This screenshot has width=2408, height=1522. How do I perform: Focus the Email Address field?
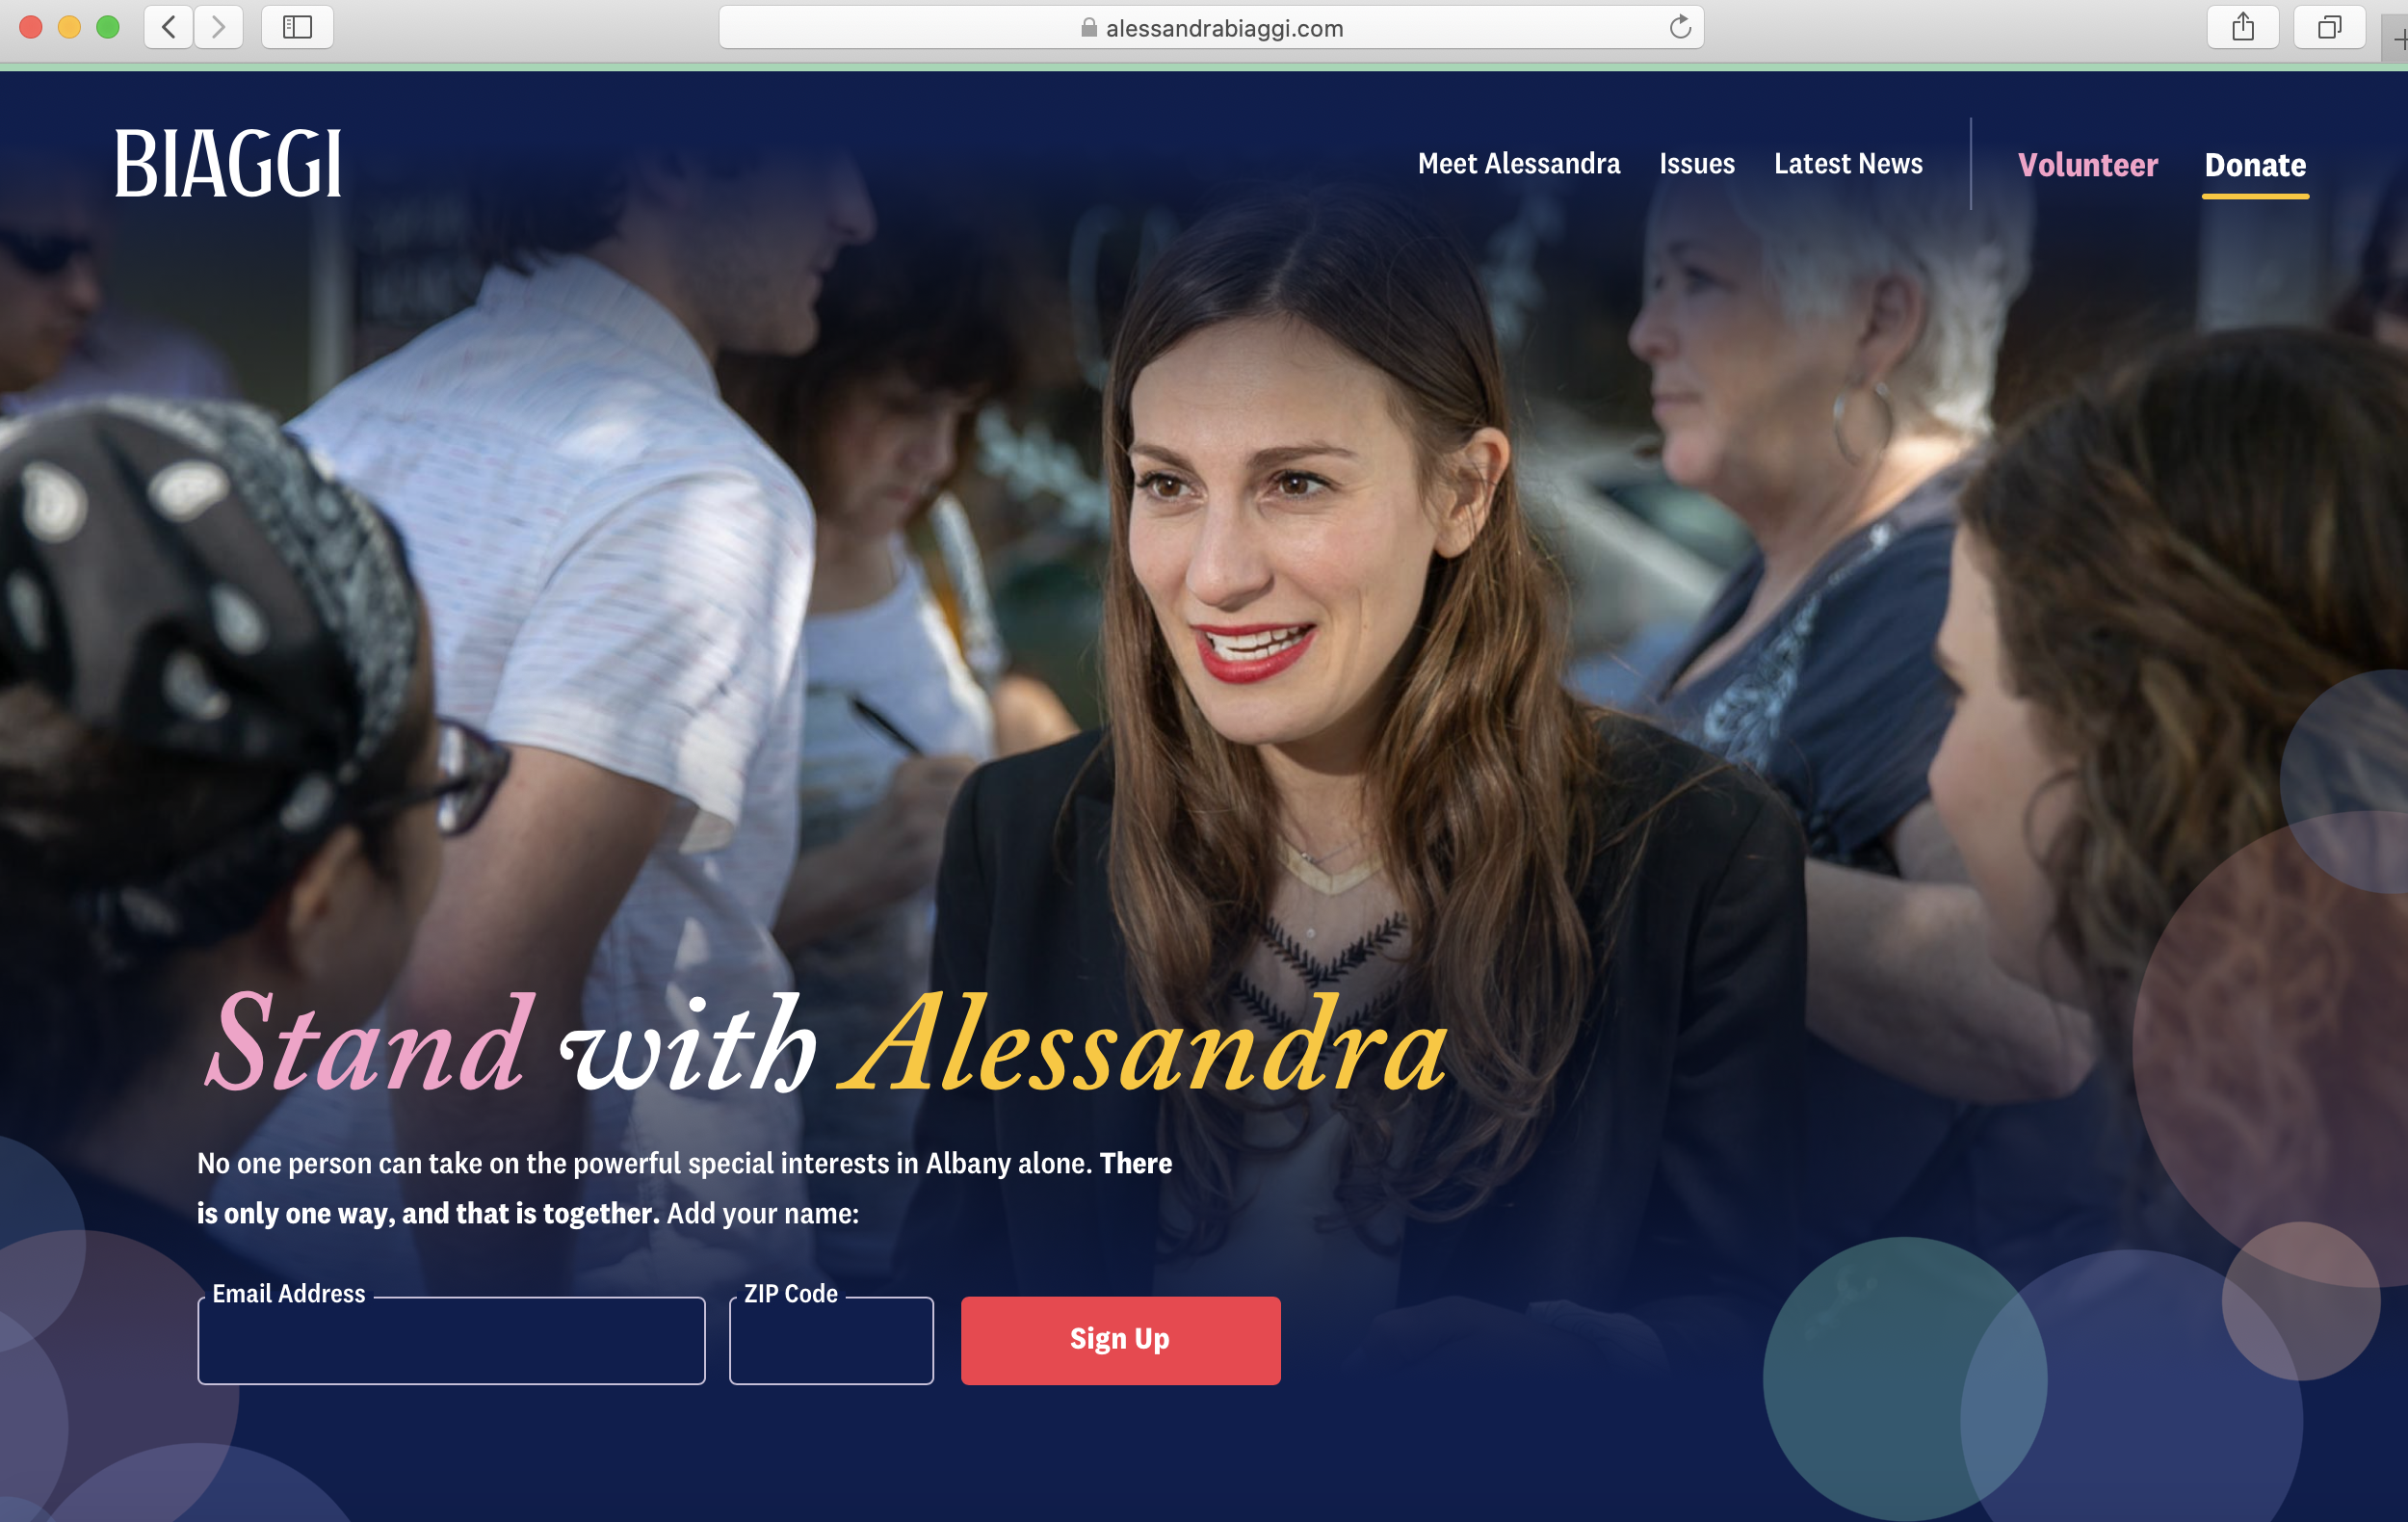coord(452,1341)
